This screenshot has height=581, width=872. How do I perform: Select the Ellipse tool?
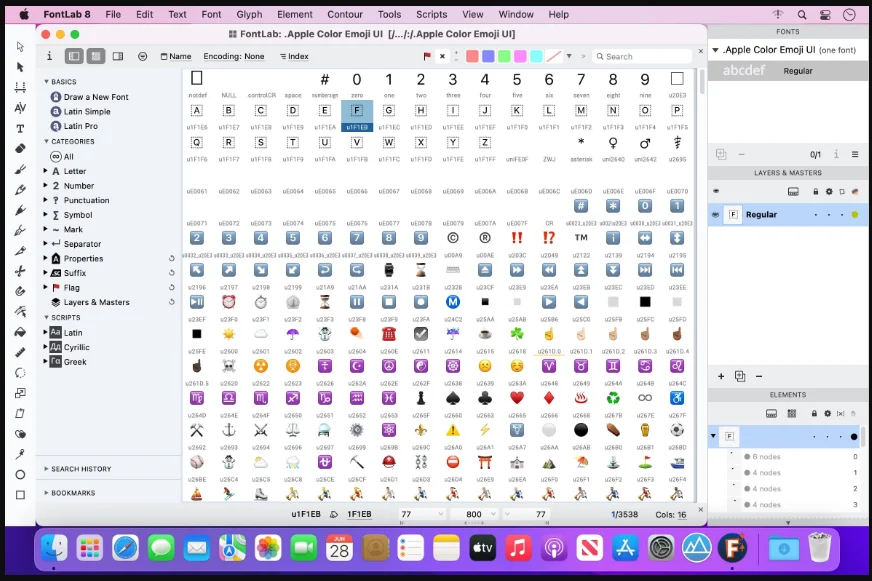20,474
